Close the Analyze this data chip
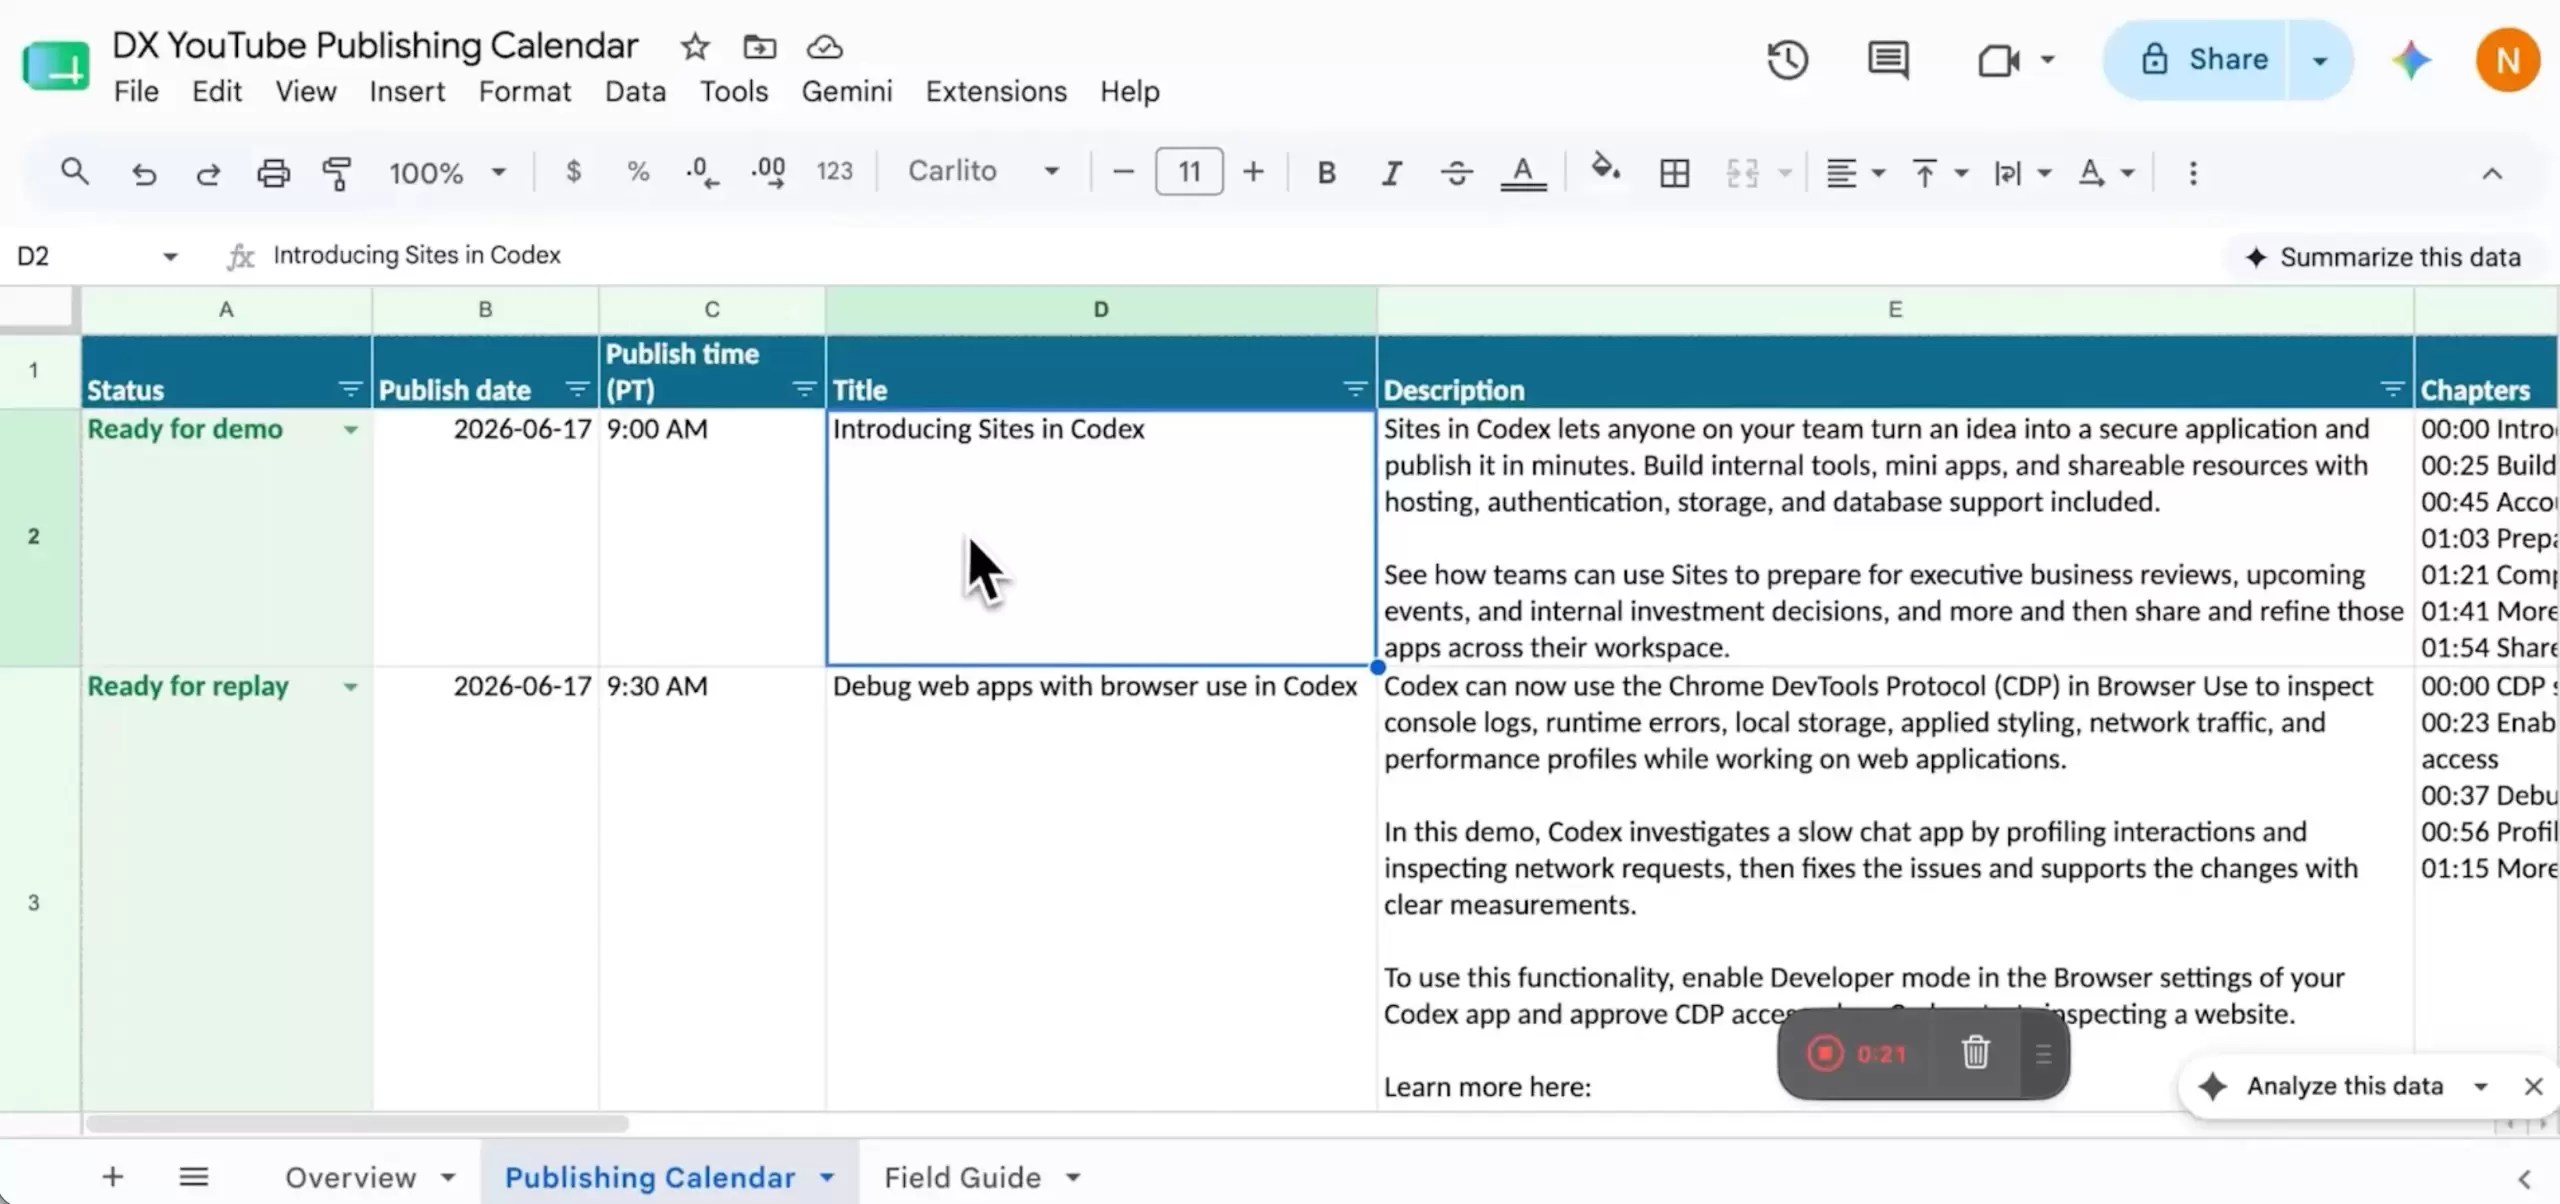The image size is (2560, 1204). click(x=2533, y=1086)
